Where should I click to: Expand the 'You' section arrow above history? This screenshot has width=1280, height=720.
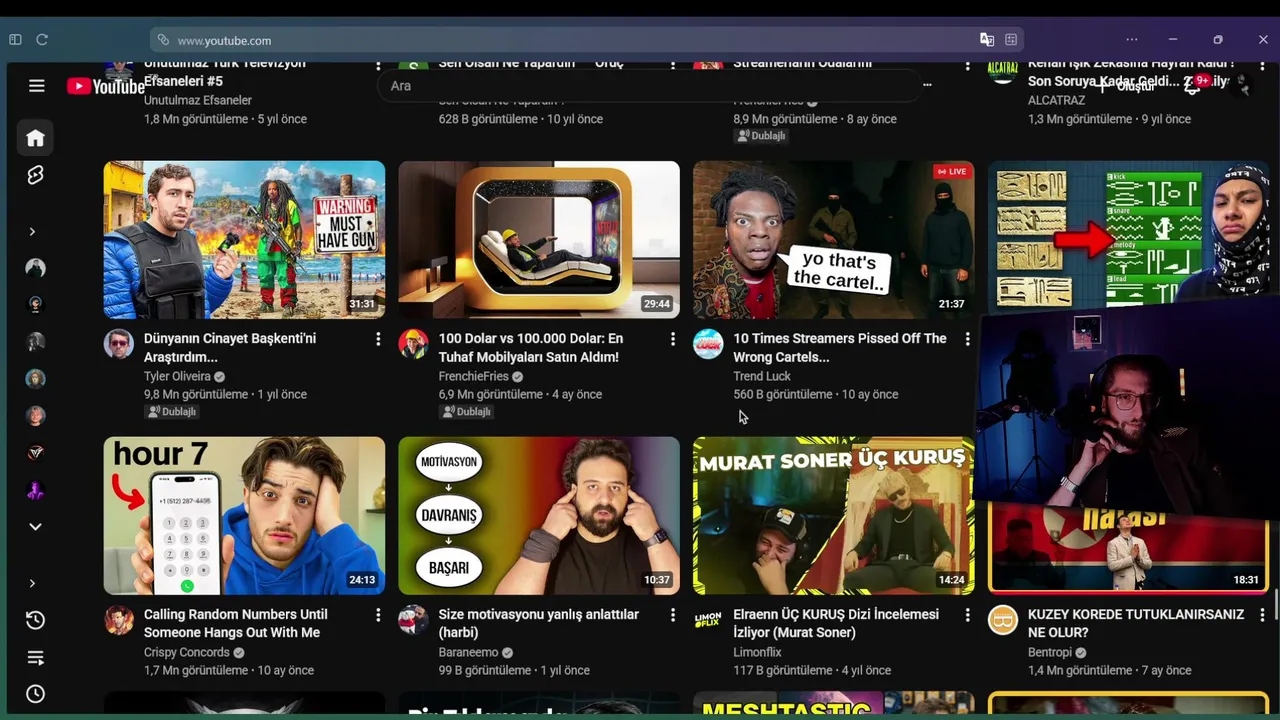coord(32,583)
